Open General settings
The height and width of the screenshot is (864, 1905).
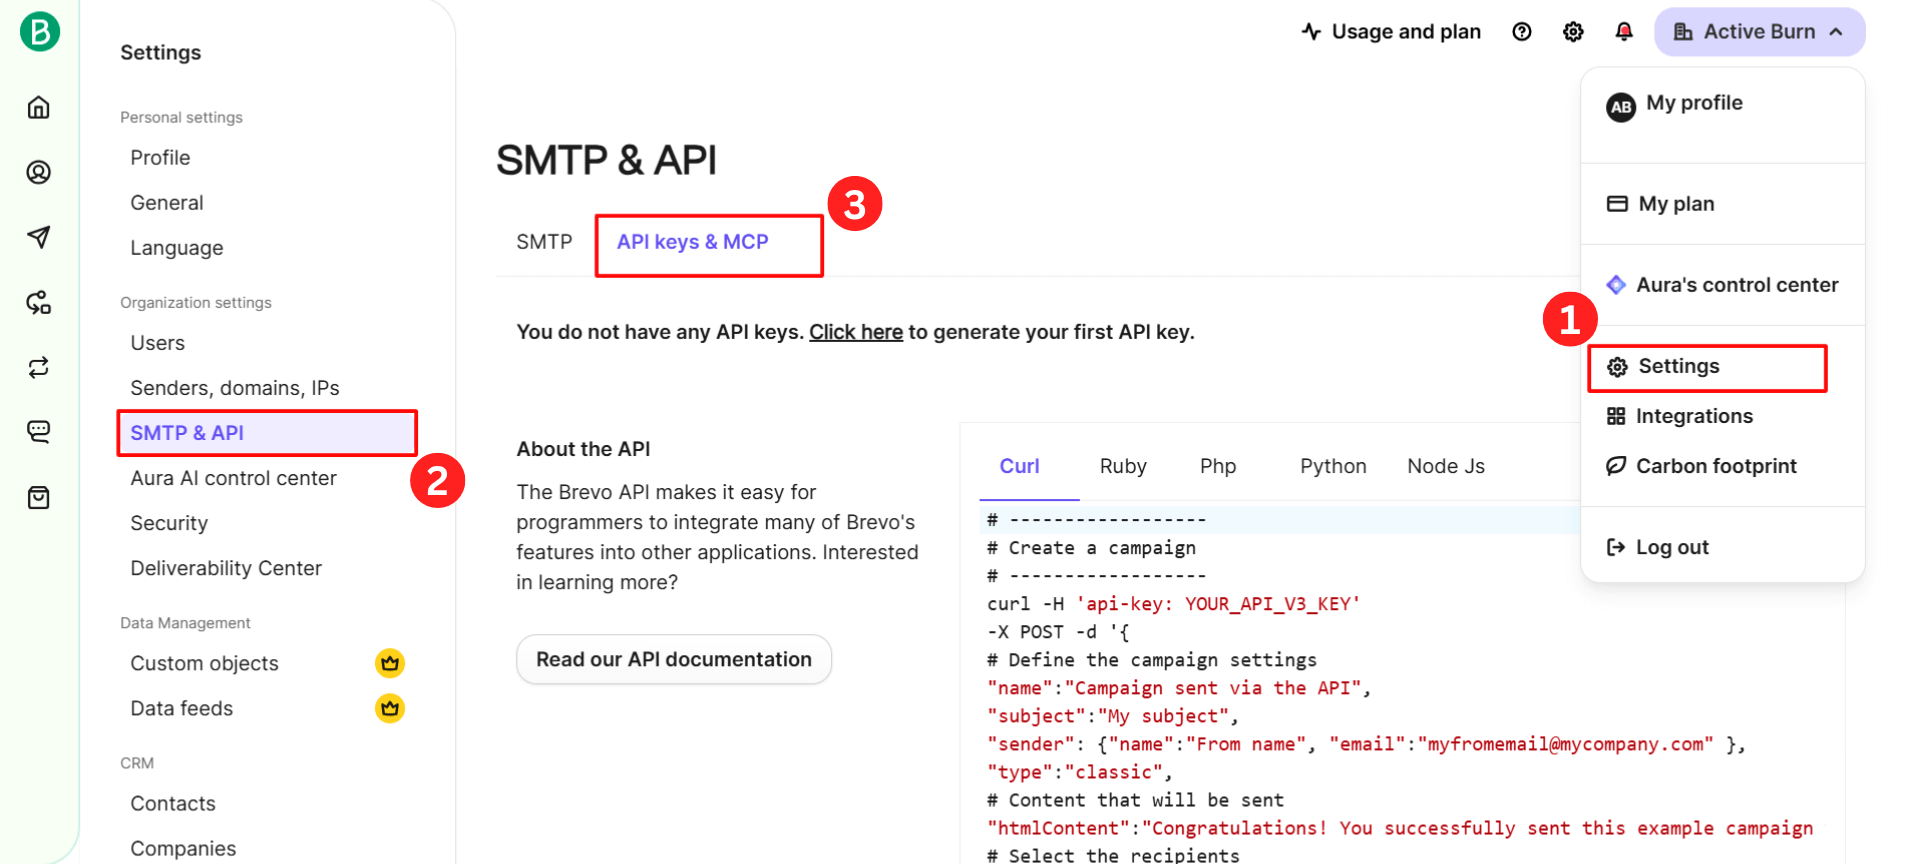167,202
